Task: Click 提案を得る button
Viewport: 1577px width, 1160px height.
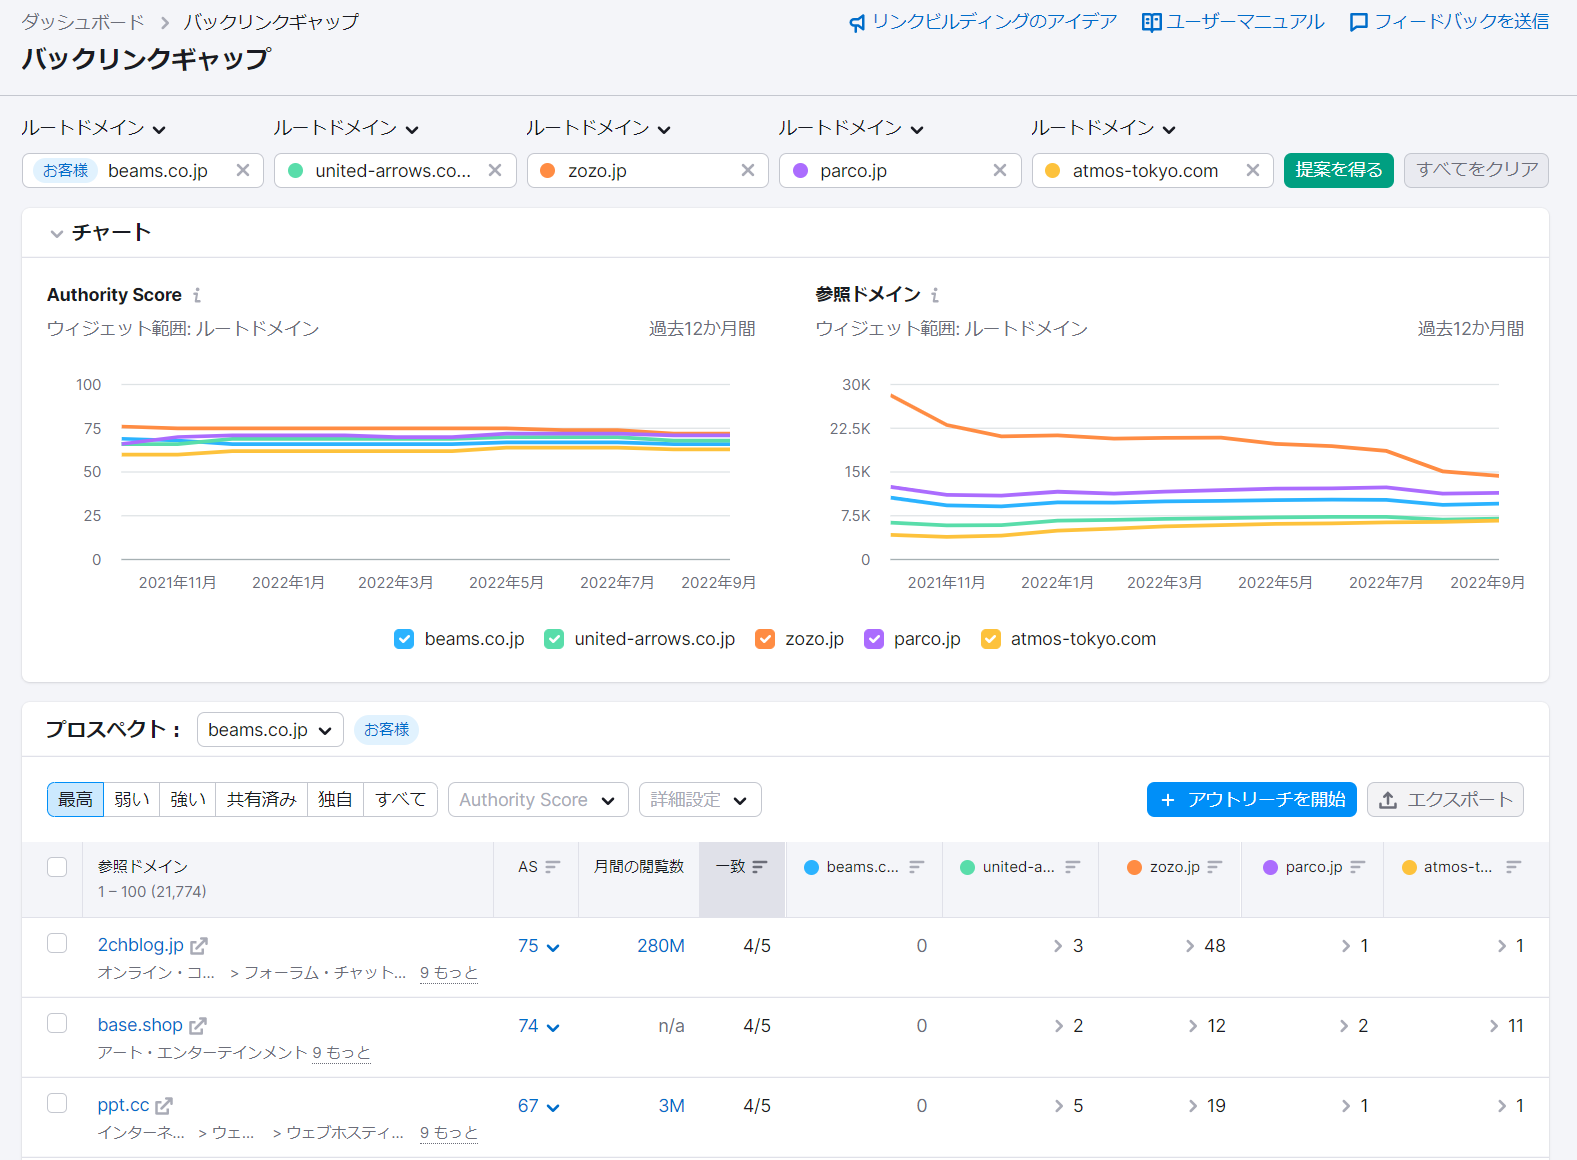Action: [1339, 170]
